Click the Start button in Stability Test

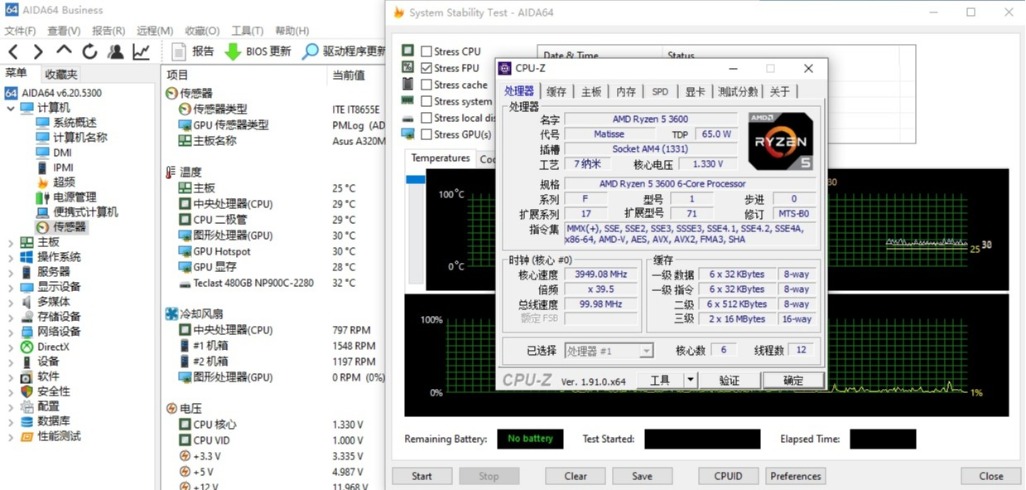pyautogui.click(x=422, y=476)
